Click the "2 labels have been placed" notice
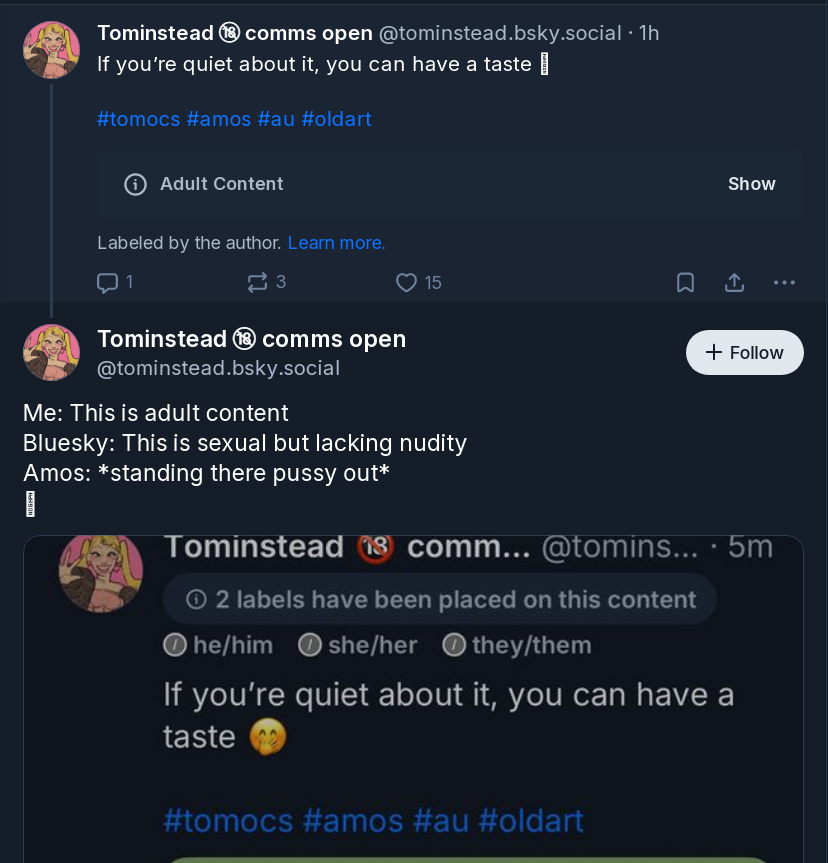Screen dimensions: 828x863 point(440,600)
